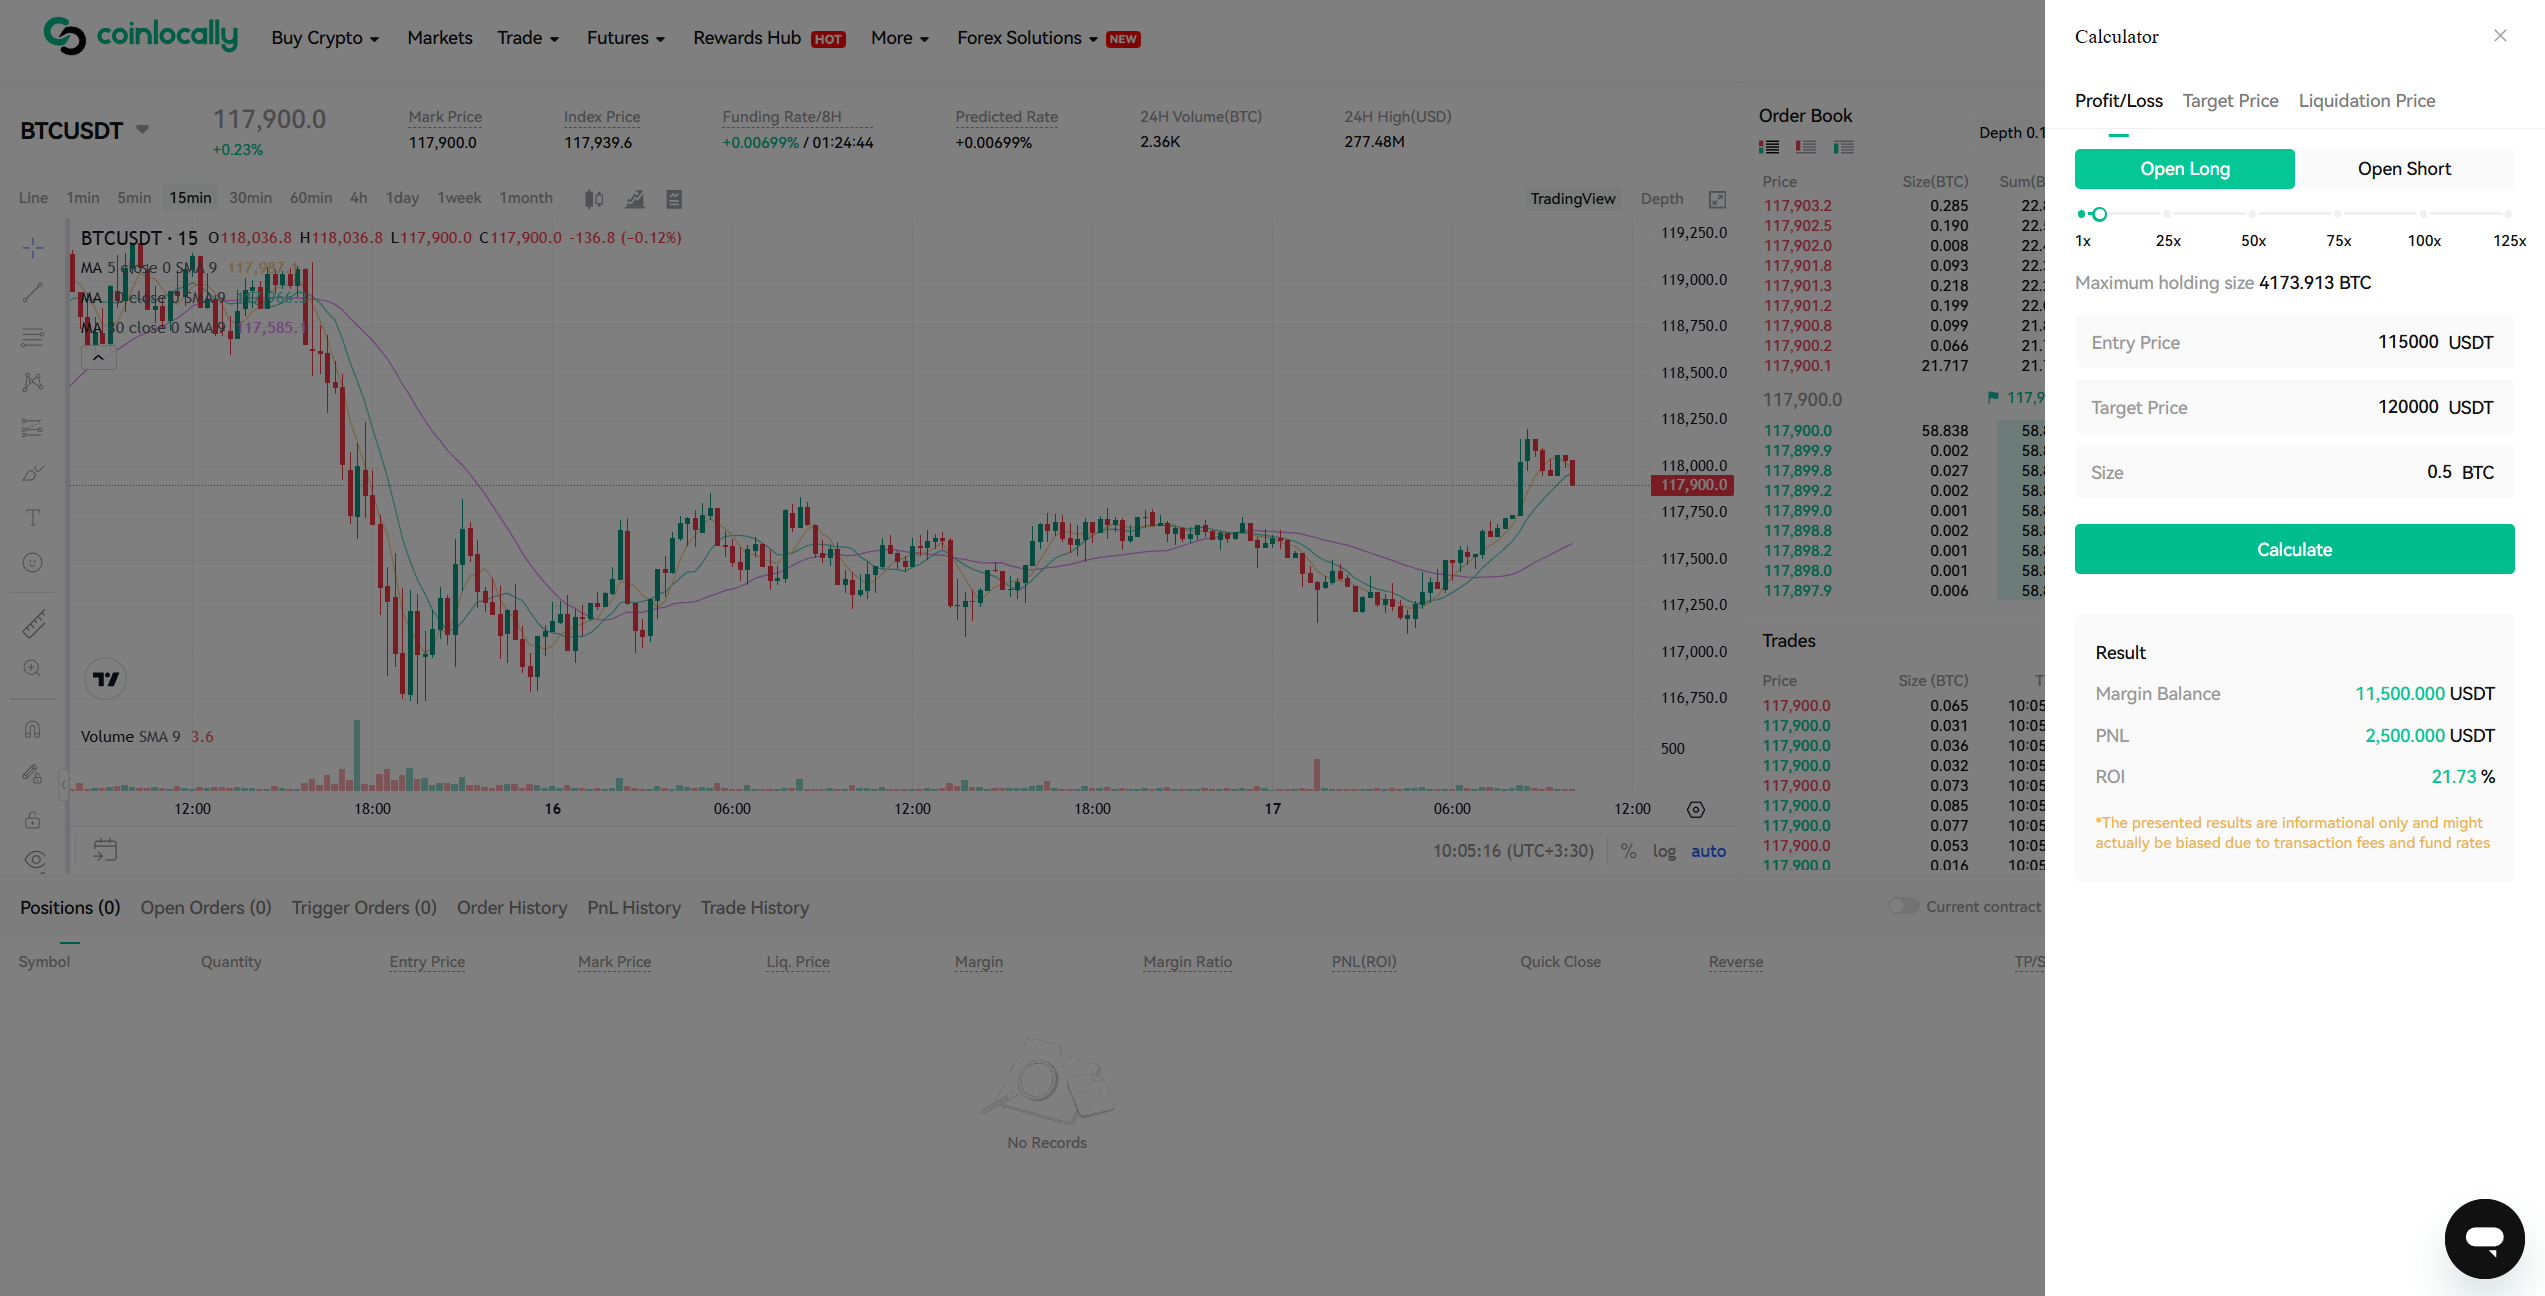The width and height of the screenshot is (2545, 1296).
Task: Show sell orders only view
Action: coord(1806,147)
